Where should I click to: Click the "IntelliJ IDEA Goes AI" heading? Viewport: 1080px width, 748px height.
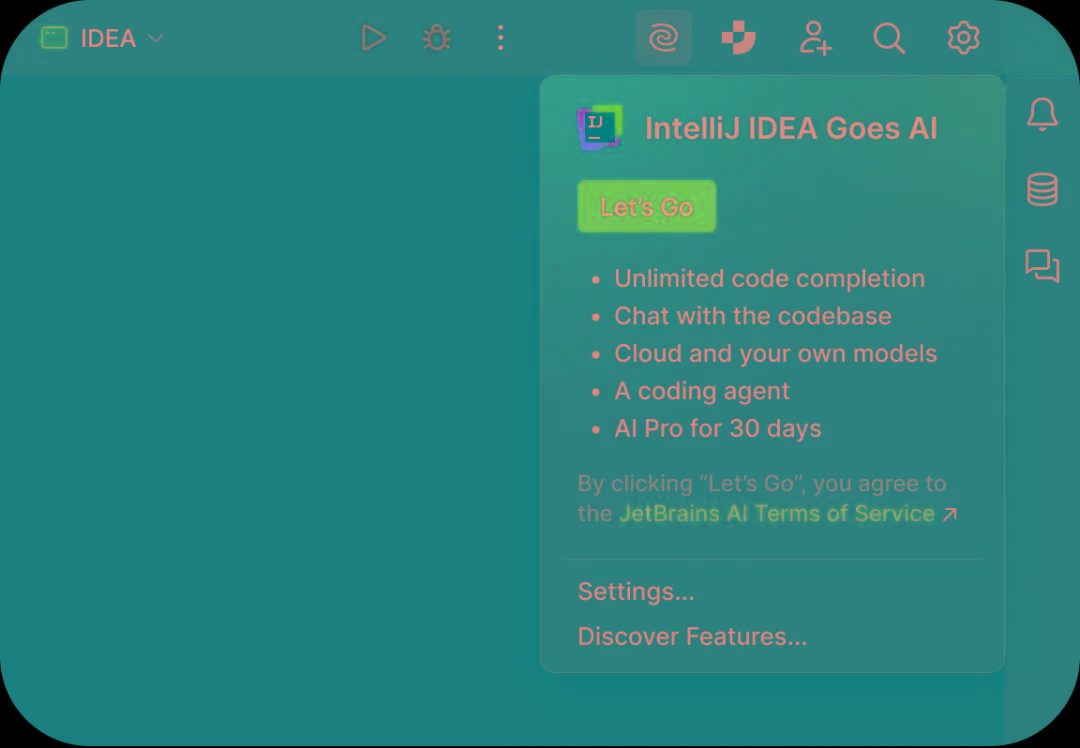pos(791,129)
